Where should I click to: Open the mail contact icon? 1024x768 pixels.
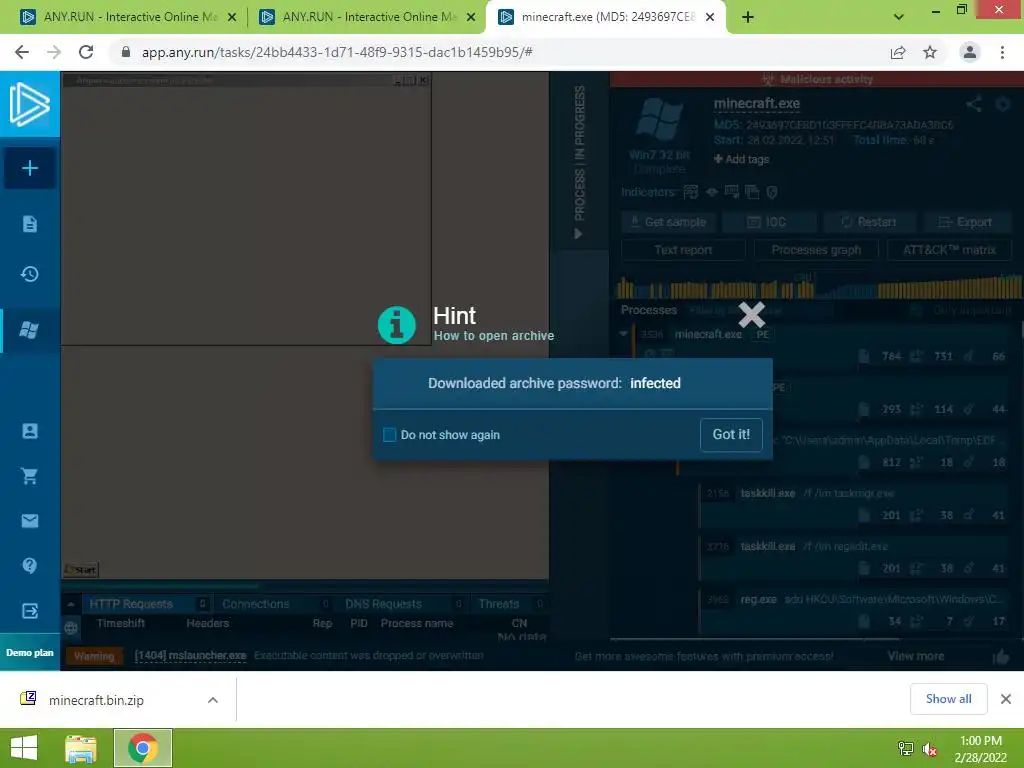(x=29, y=520)
